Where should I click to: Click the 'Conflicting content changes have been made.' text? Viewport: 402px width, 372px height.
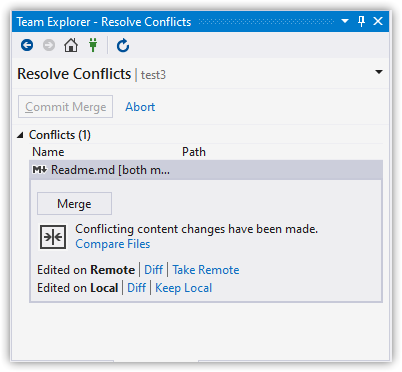[x=197, y=229]
